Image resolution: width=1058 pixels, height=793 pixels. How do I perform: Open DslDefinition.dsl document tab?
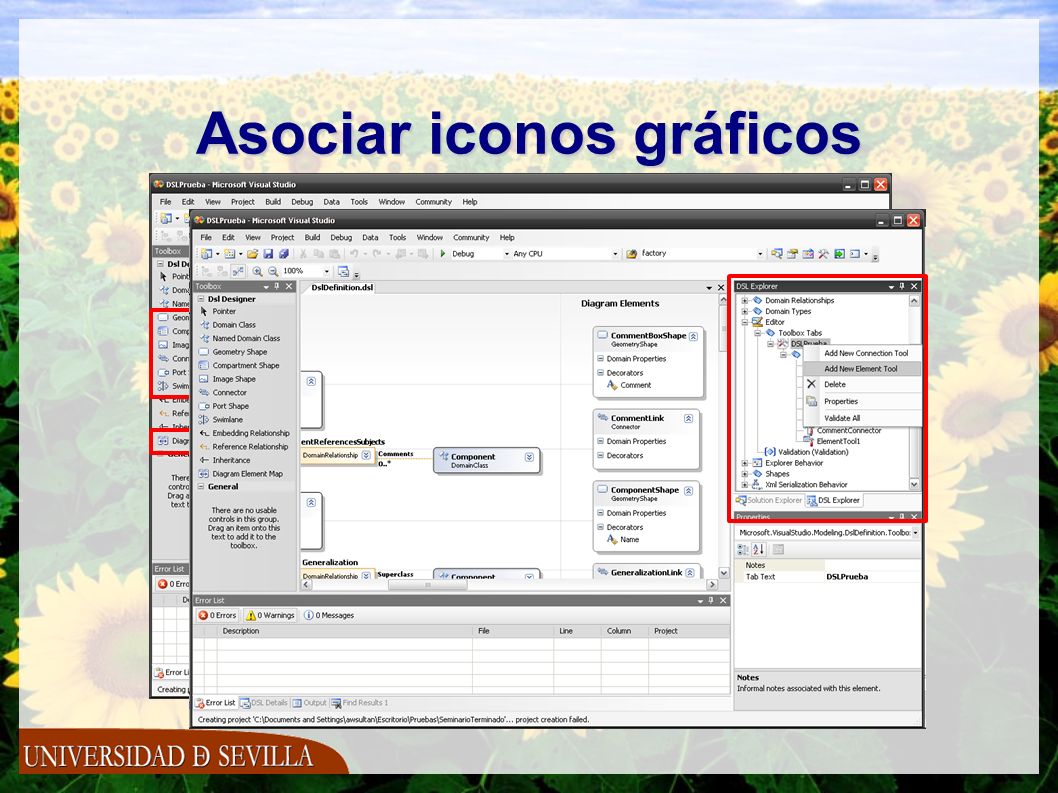pos(341,288)
